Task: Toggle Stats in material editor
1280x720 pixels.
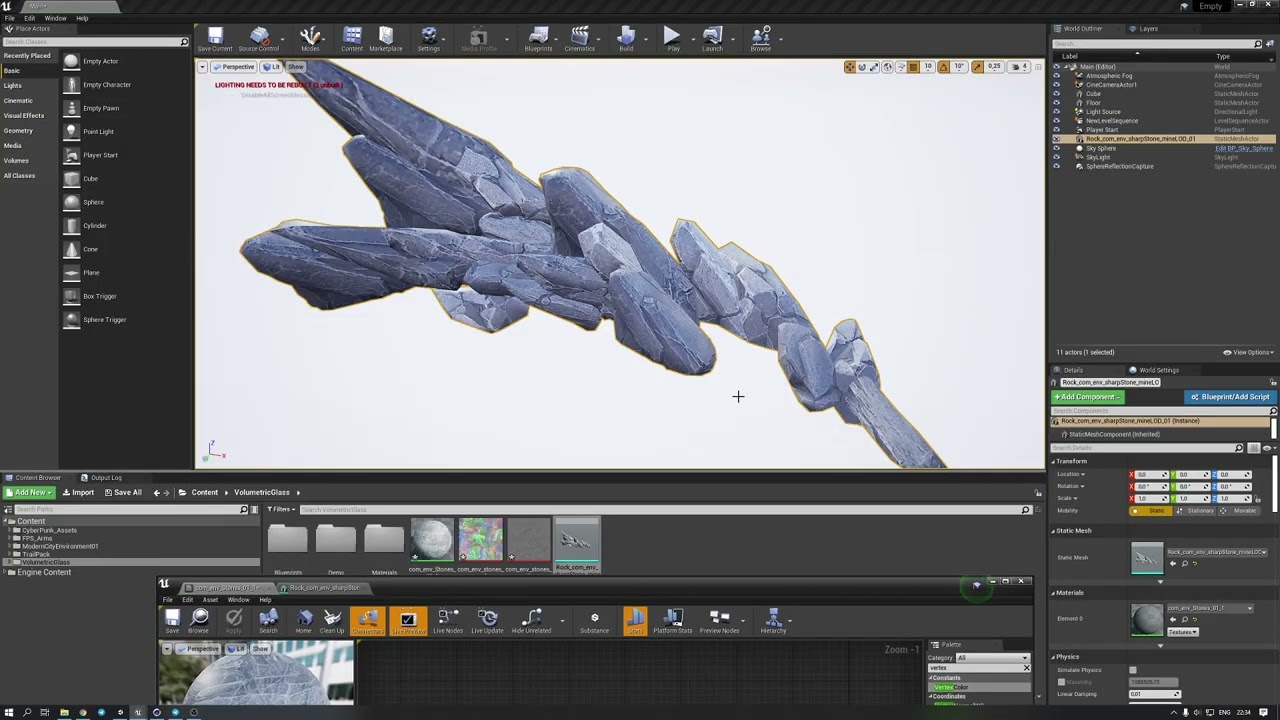Action: click(634, 621)
